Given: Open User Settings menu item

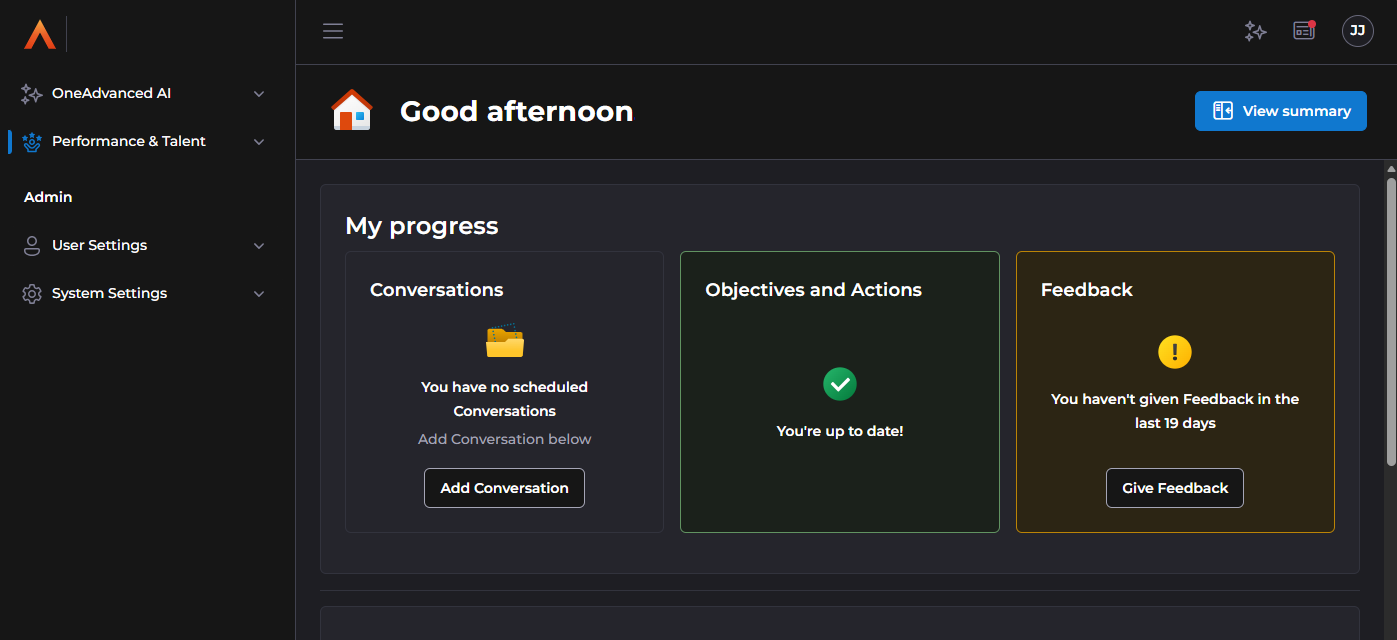Looking at the screenshot, I should tap(147, 245).
